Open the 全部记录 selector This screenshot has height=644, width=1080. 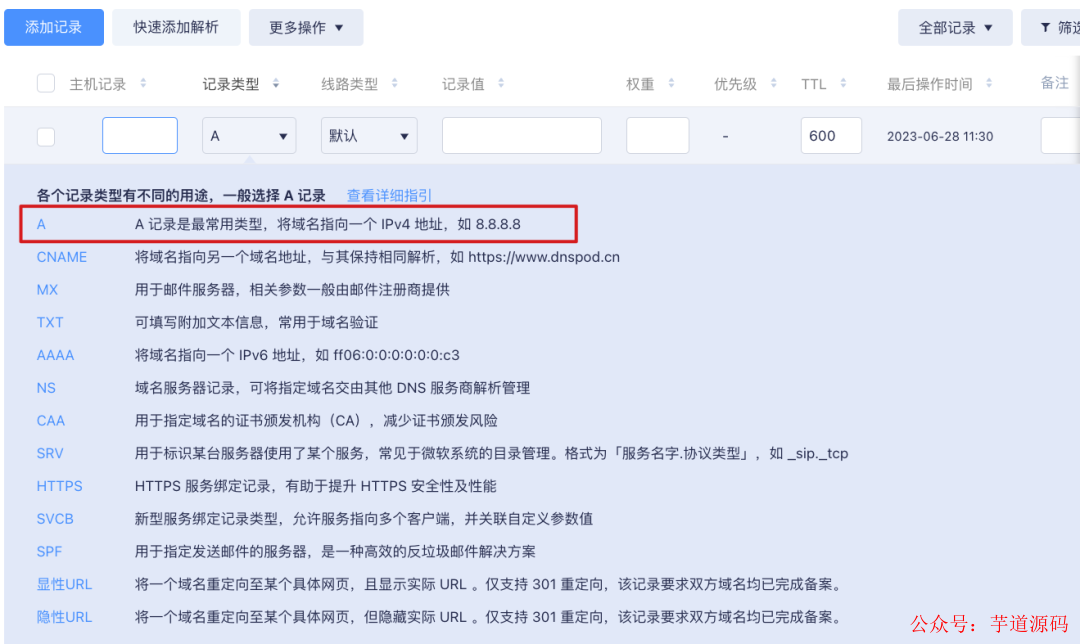[x=955, y=27]
